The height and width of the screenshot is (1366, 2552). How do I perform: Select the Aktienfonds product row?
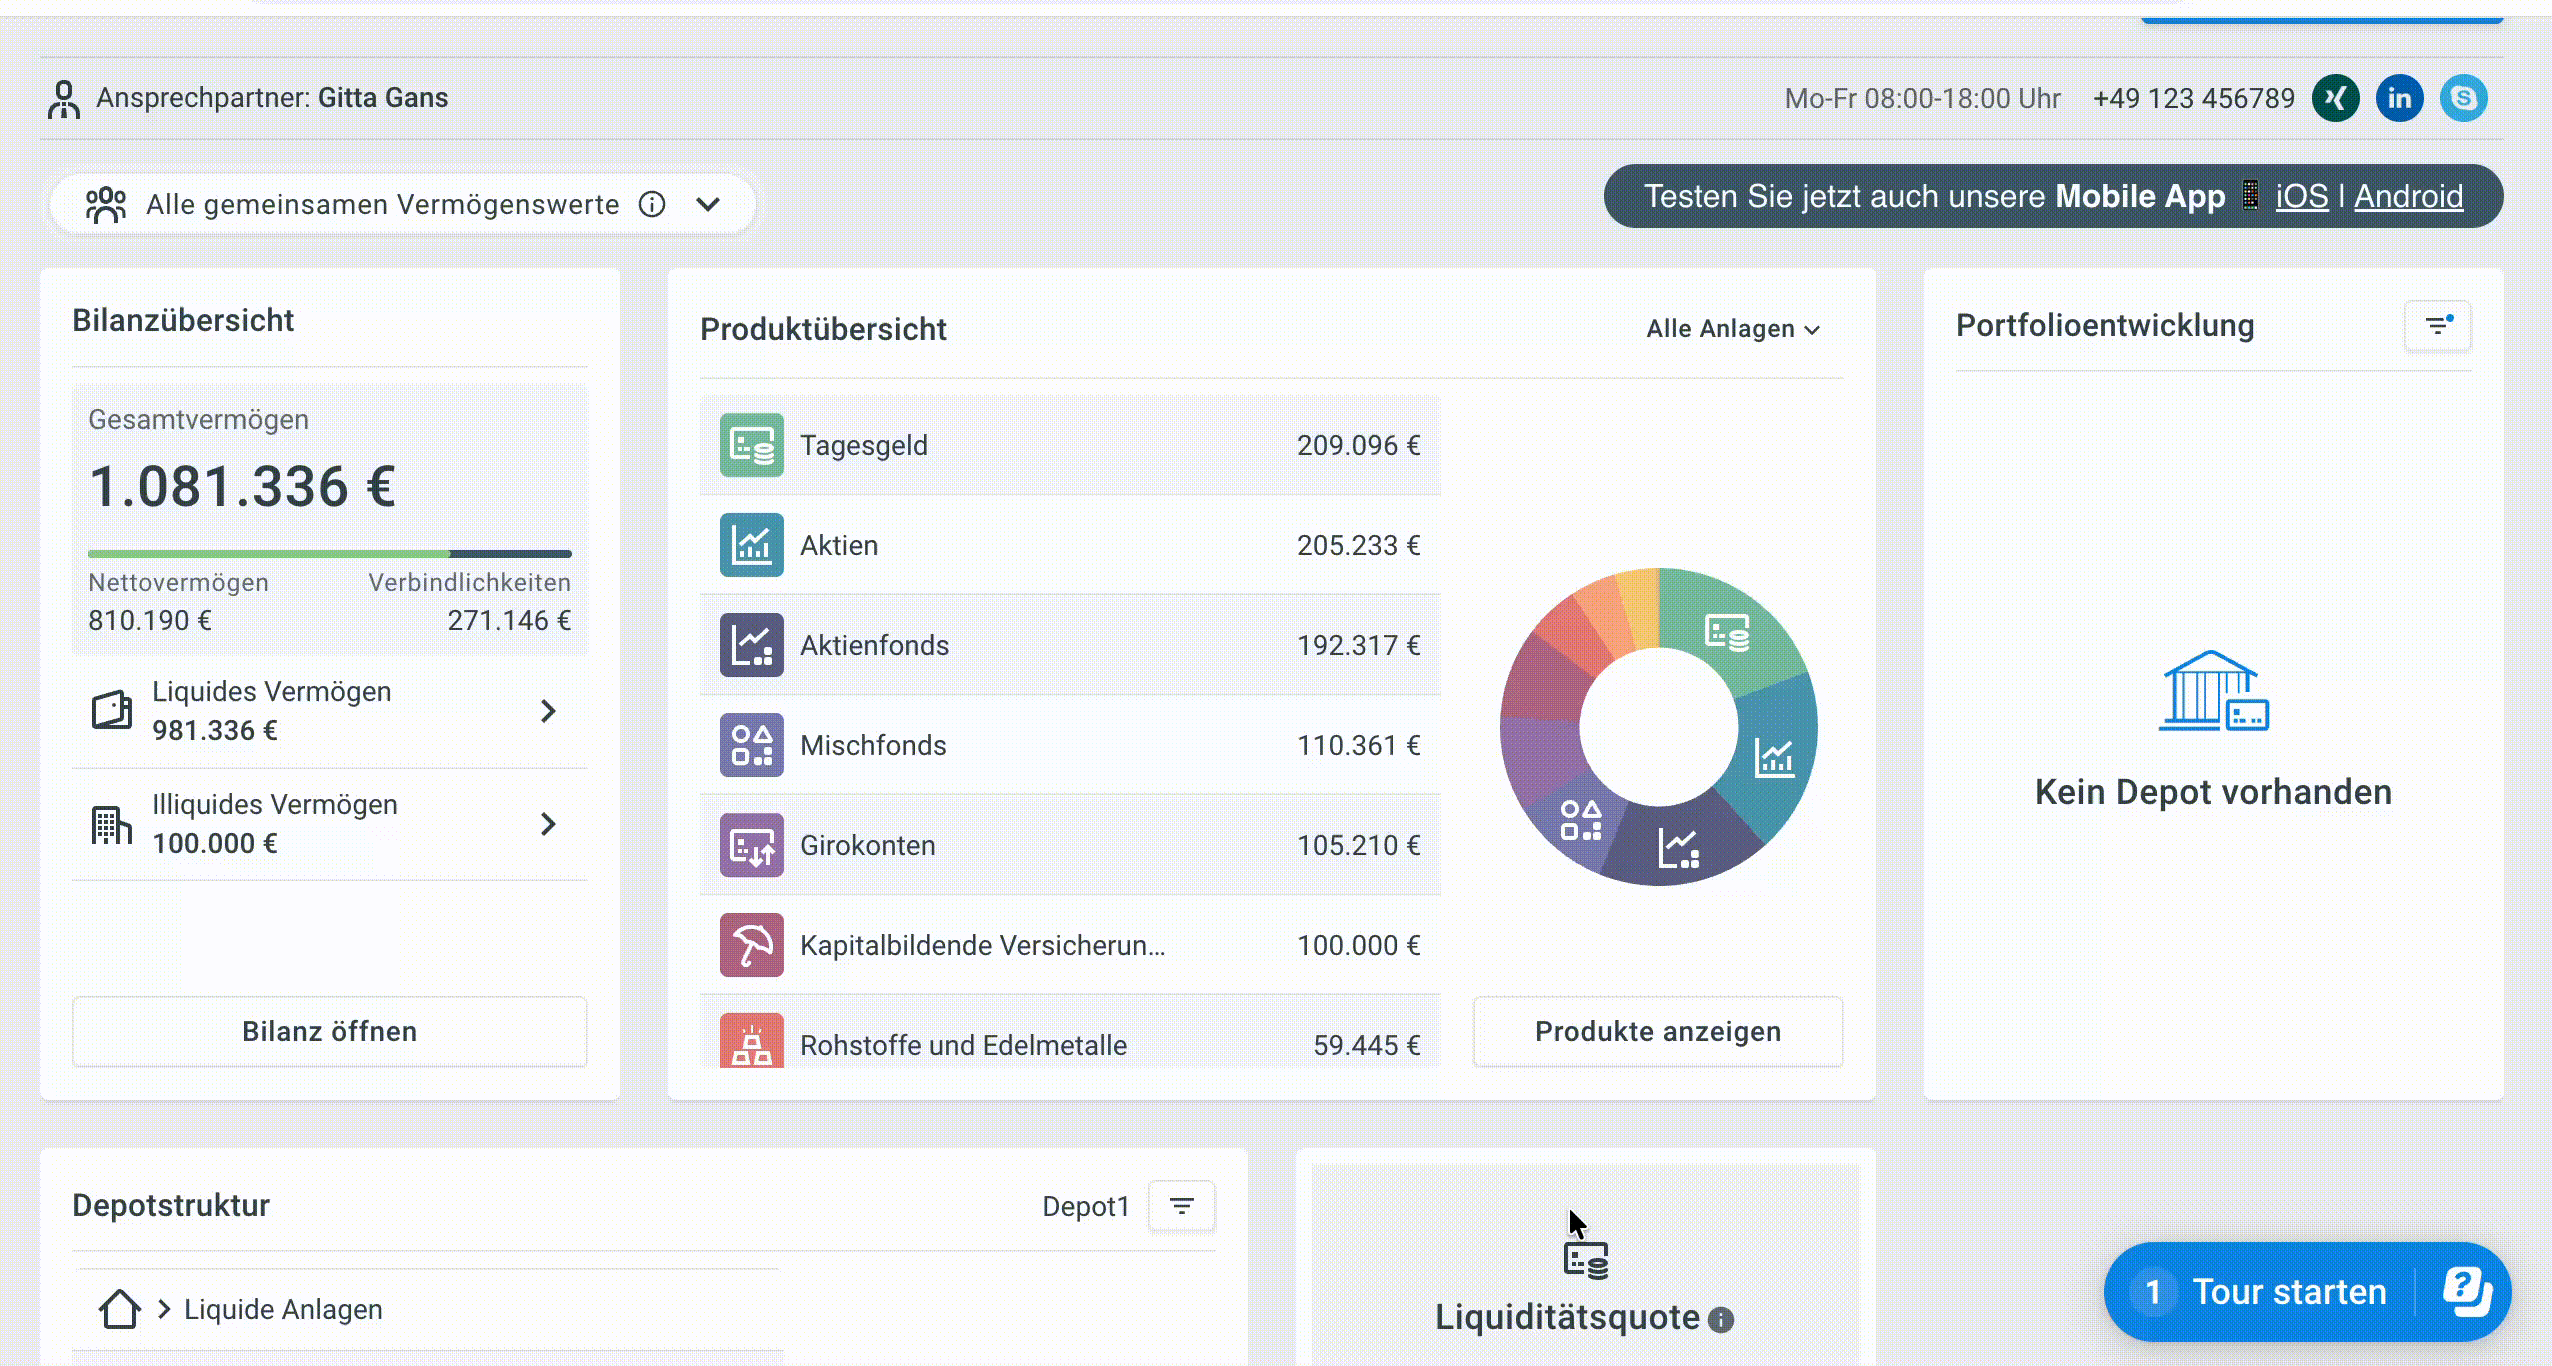1070,645
